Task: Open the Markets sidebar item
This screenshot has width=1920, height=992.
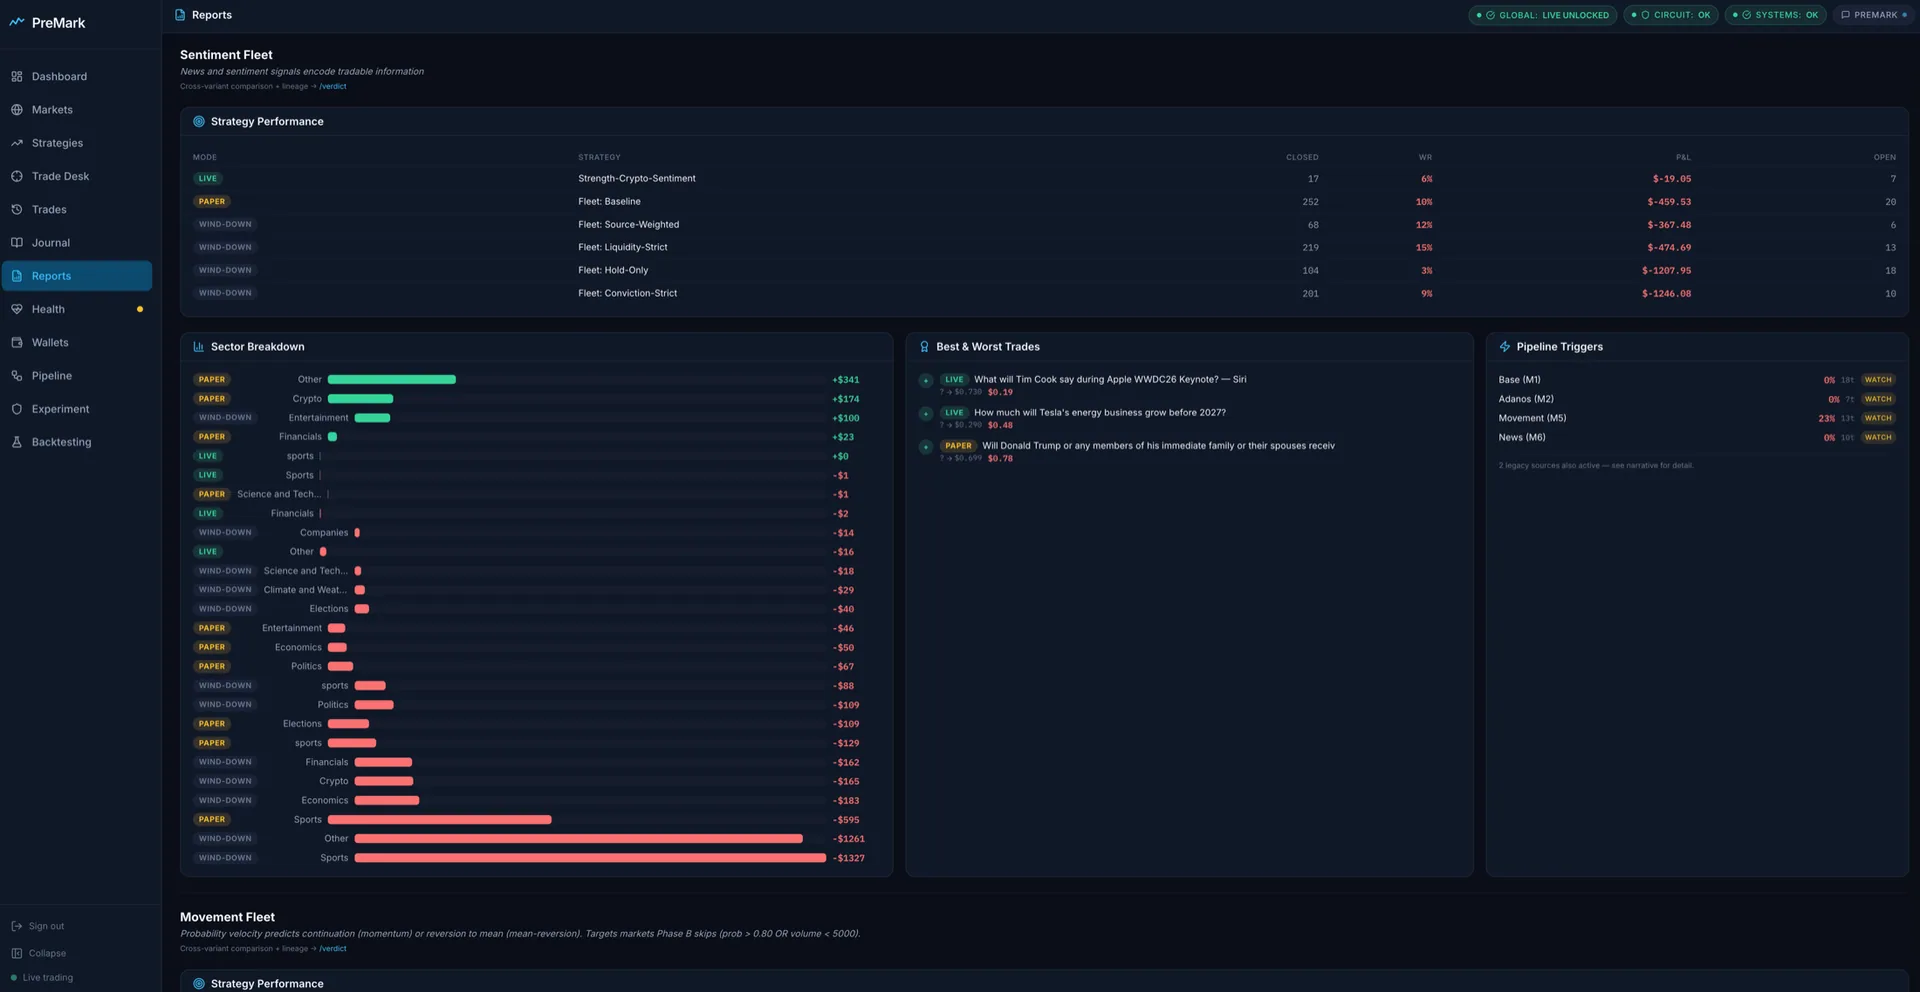Action: (77, 110)
